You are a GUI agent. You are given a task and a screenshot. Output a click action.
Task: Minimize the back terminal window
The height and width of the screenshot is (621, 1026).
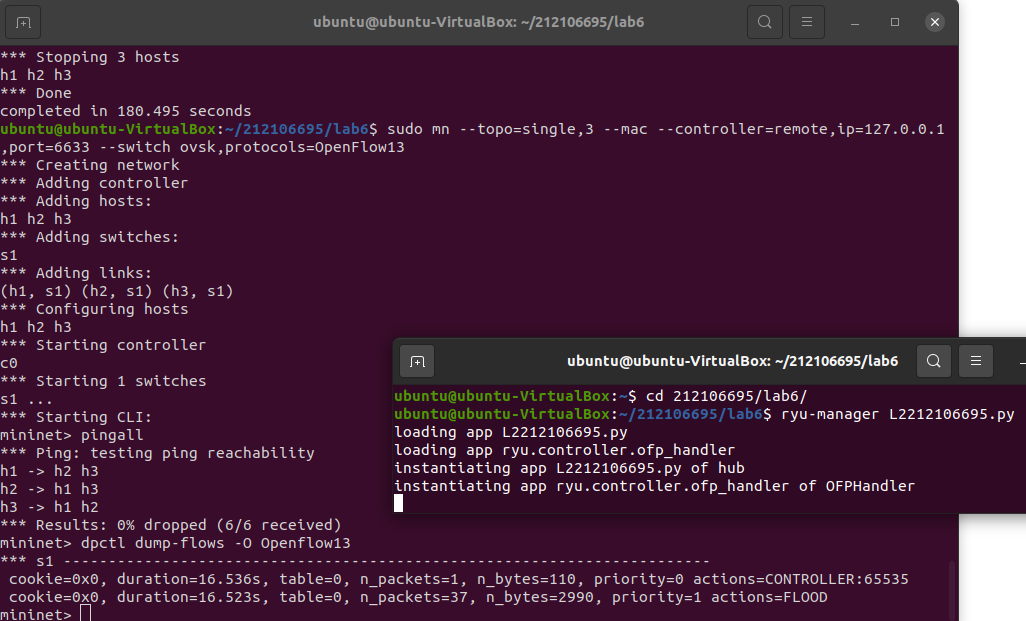[x=855, y=22]
